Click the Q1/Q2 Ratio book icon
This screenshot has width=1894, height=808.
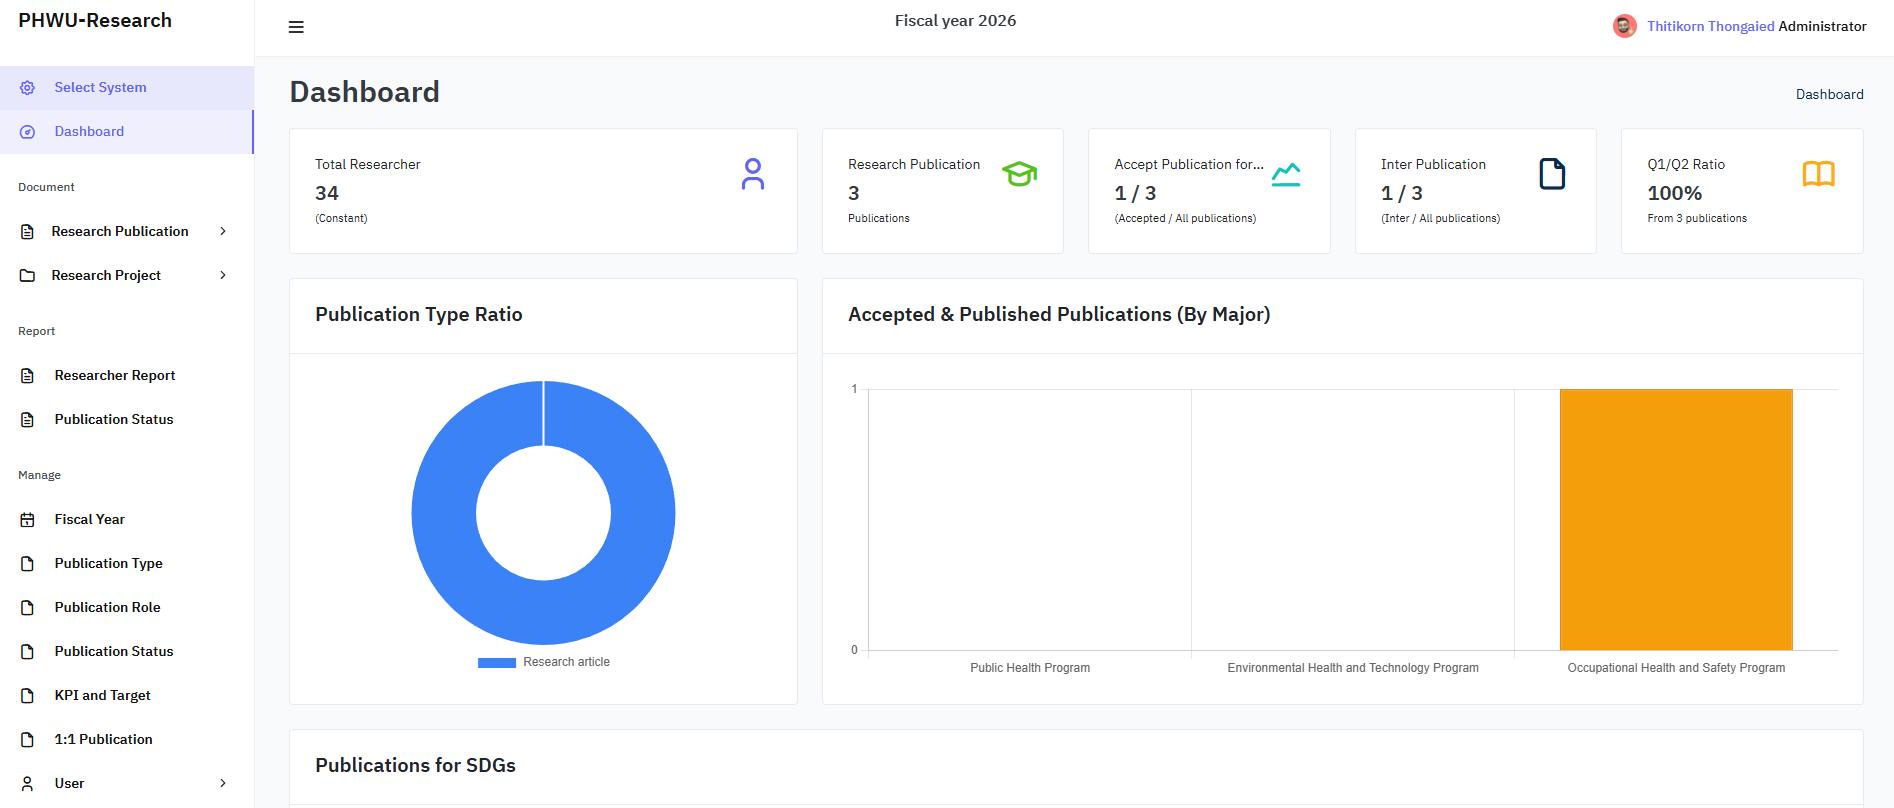tap(1818, 174)
